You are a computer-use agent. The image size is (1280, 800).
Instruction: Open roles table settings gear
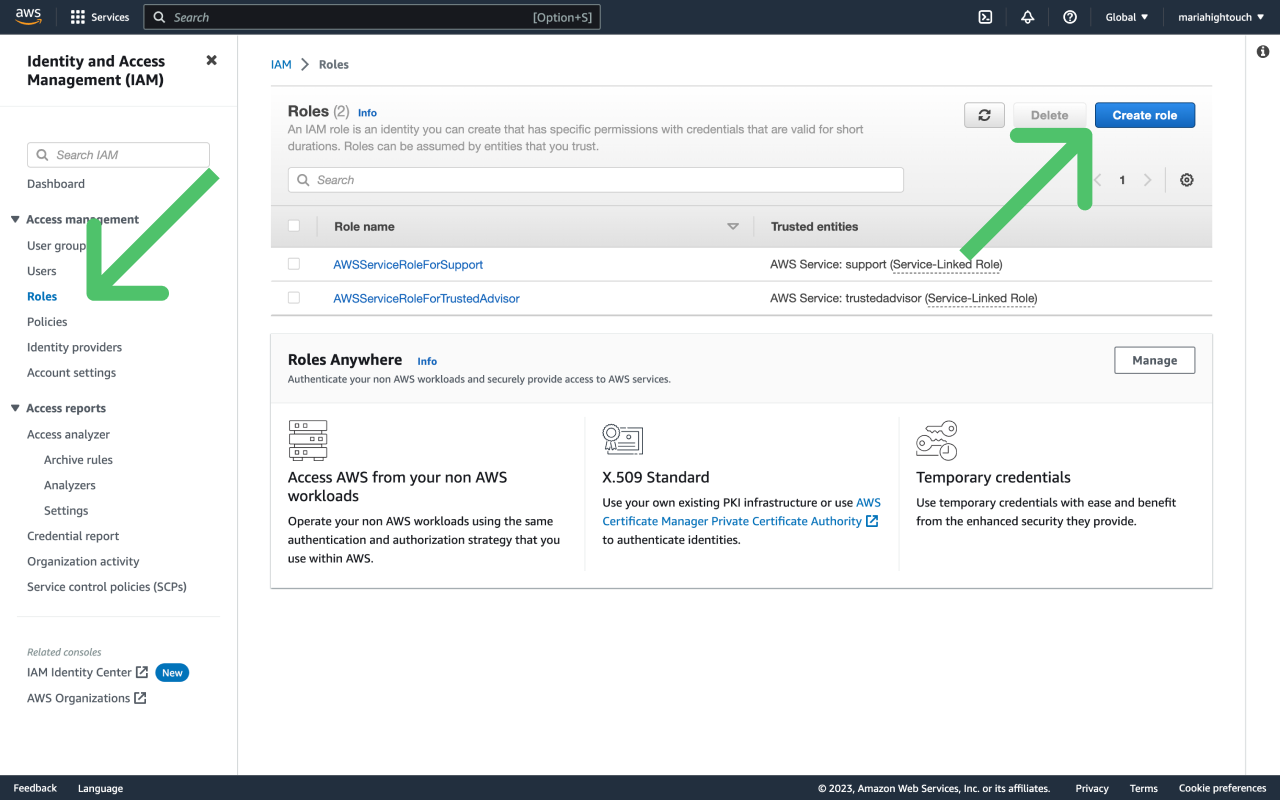click(x=1187, y=180)
